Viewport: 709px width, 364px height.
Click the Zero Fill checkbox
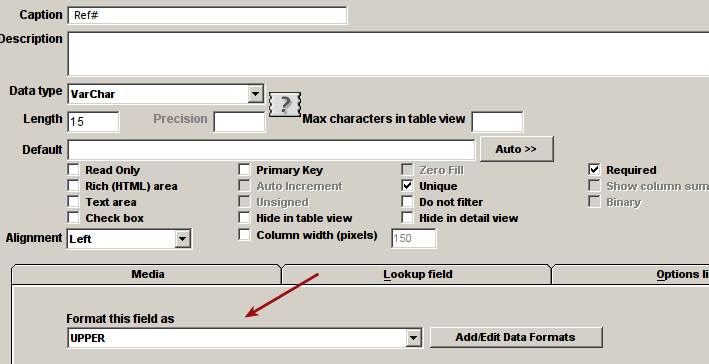[407, 170]
